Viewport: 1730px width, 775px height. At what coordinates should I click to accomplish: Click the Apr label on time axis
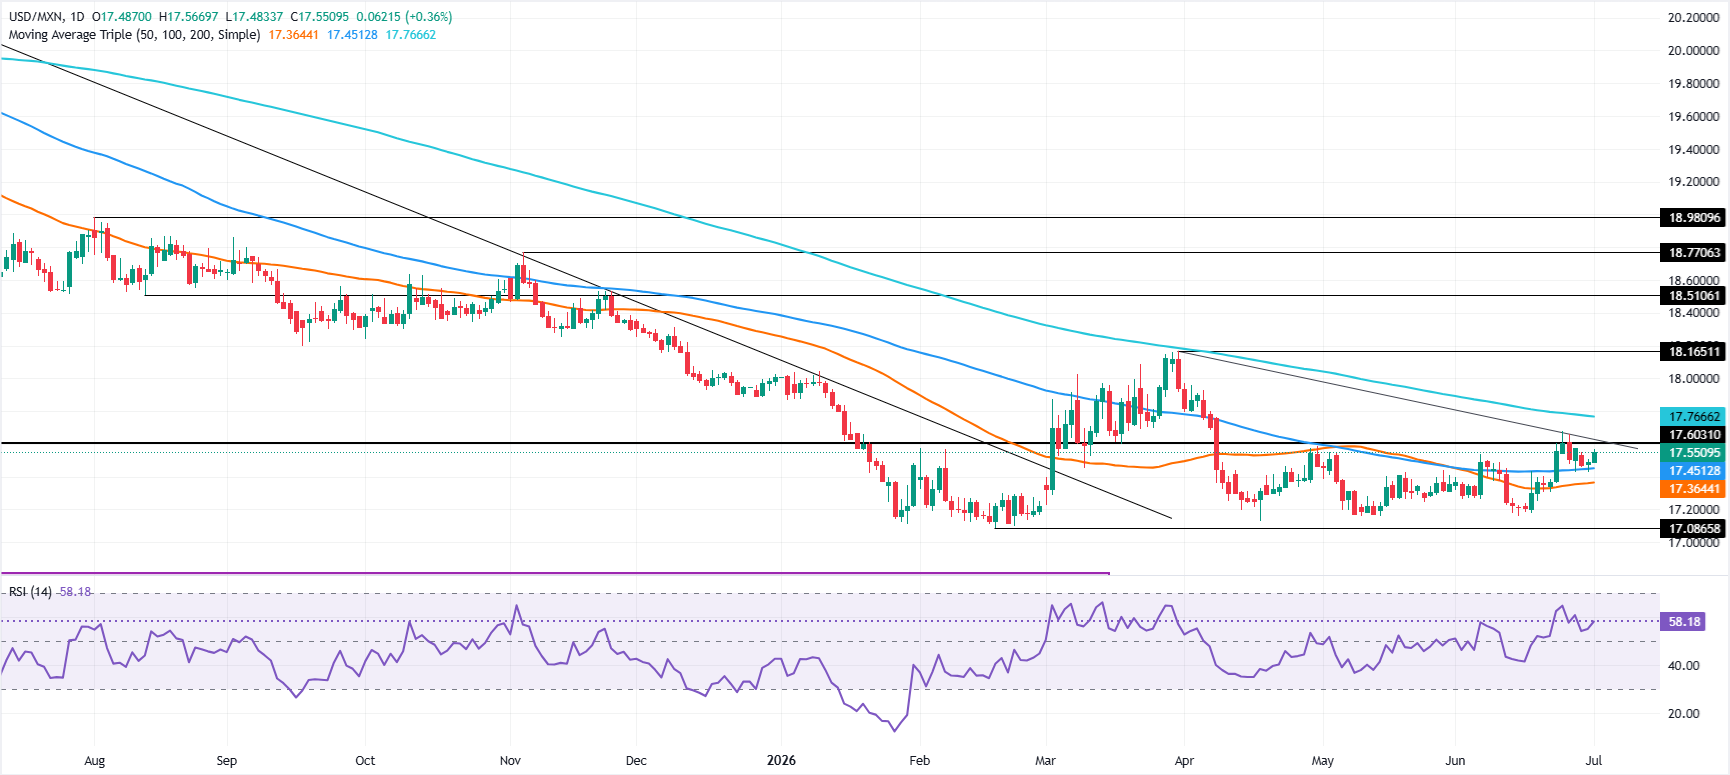tap(1184, 761)
